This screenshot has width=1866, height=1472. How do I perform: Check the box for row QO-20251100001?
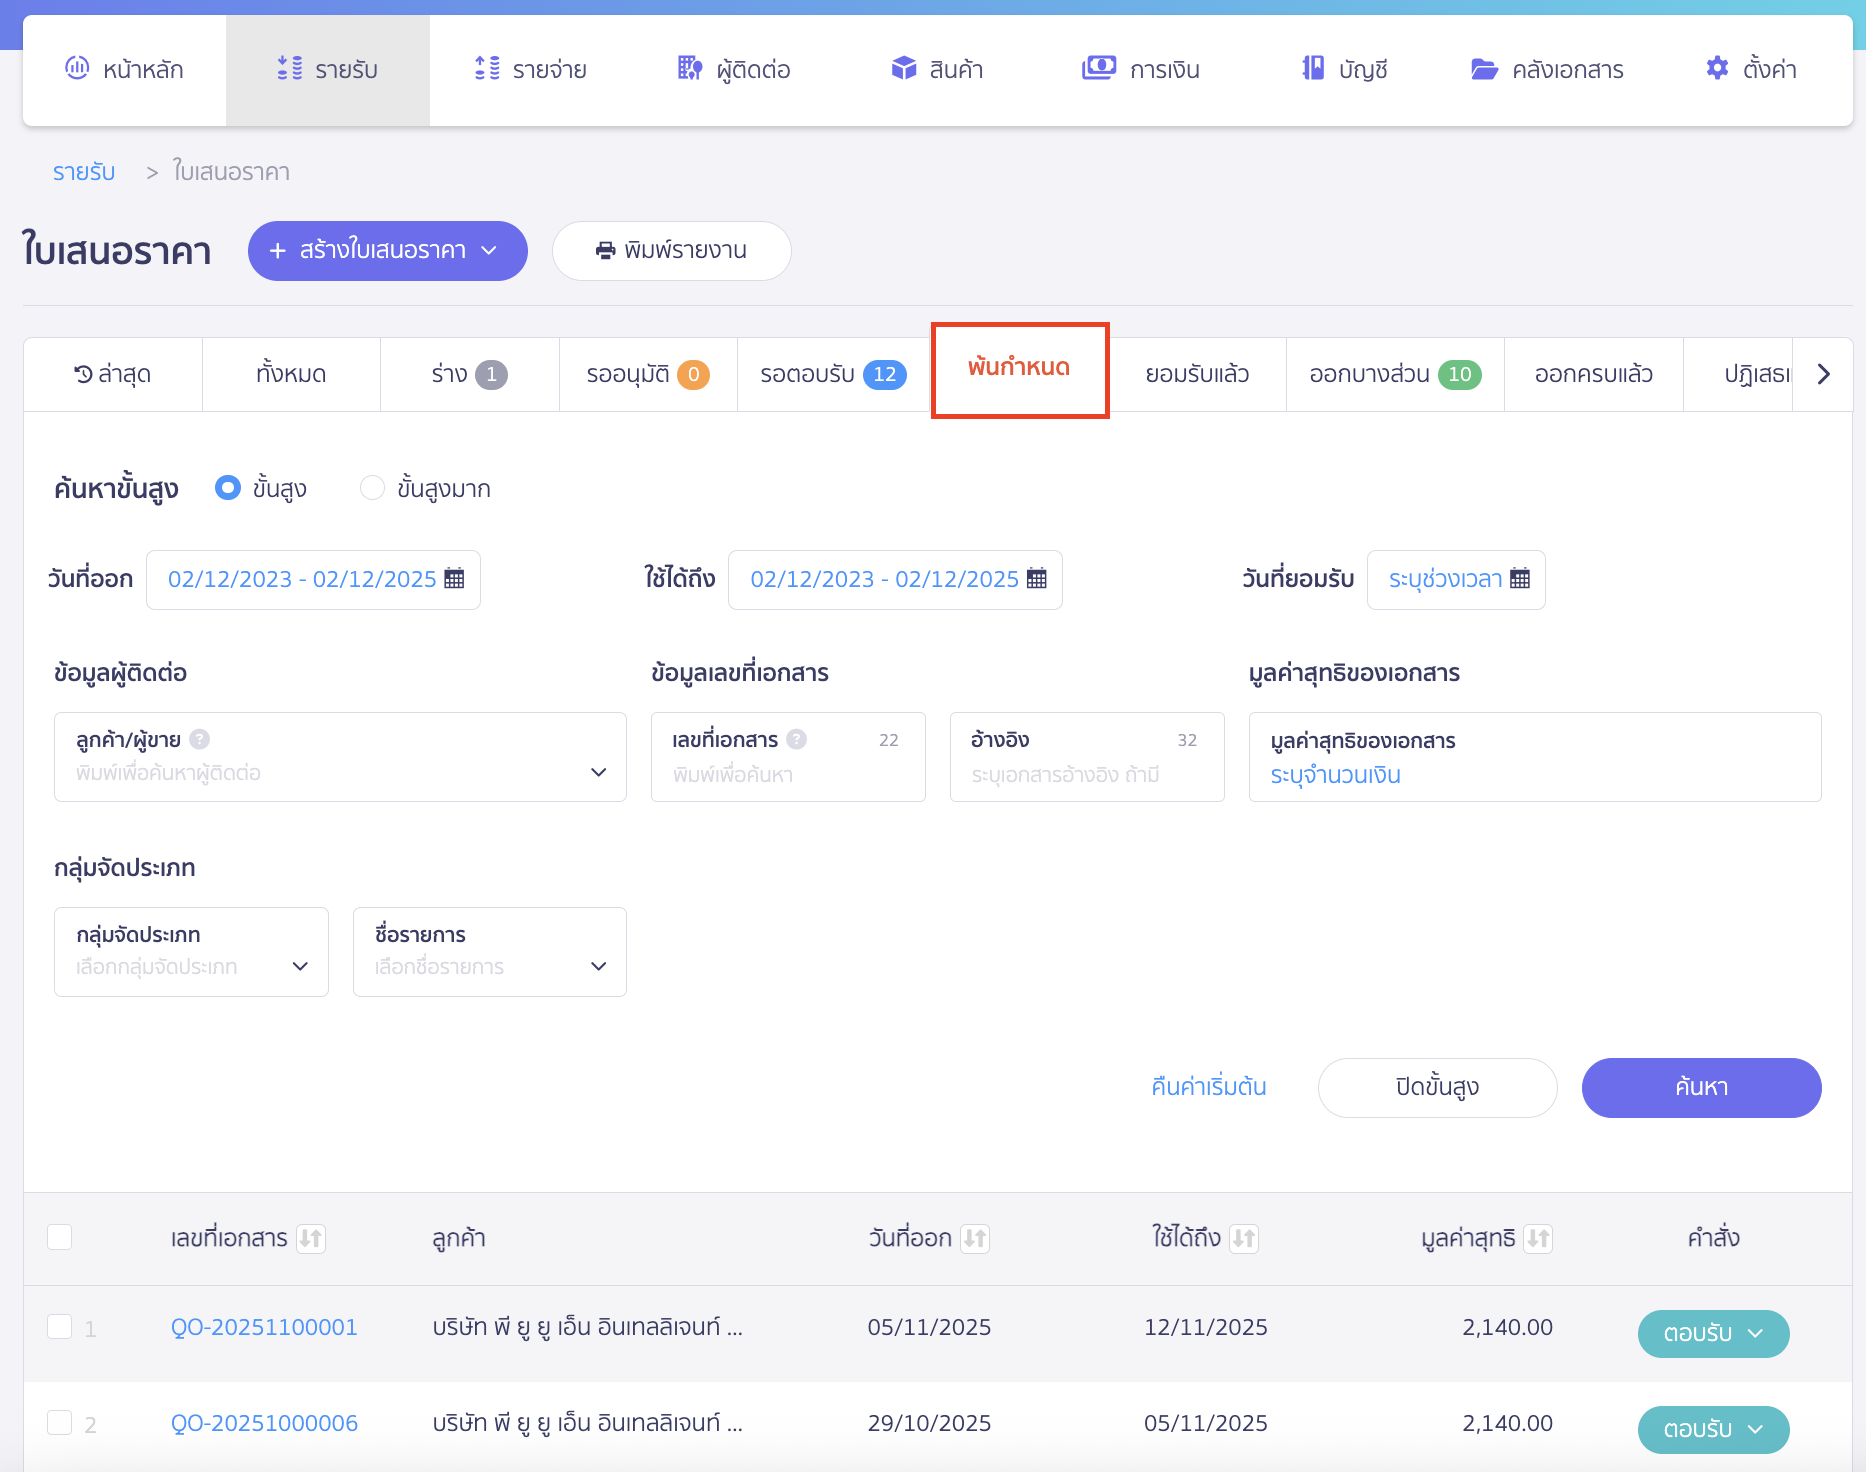click(60, 1327)
